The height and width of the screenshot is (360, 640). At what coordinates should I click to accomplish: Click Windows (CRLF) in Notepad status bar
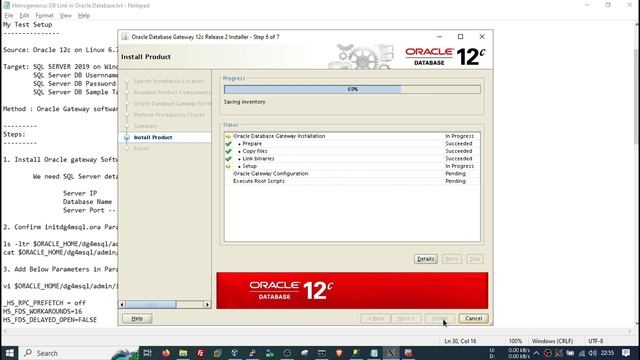click(552, 341)
